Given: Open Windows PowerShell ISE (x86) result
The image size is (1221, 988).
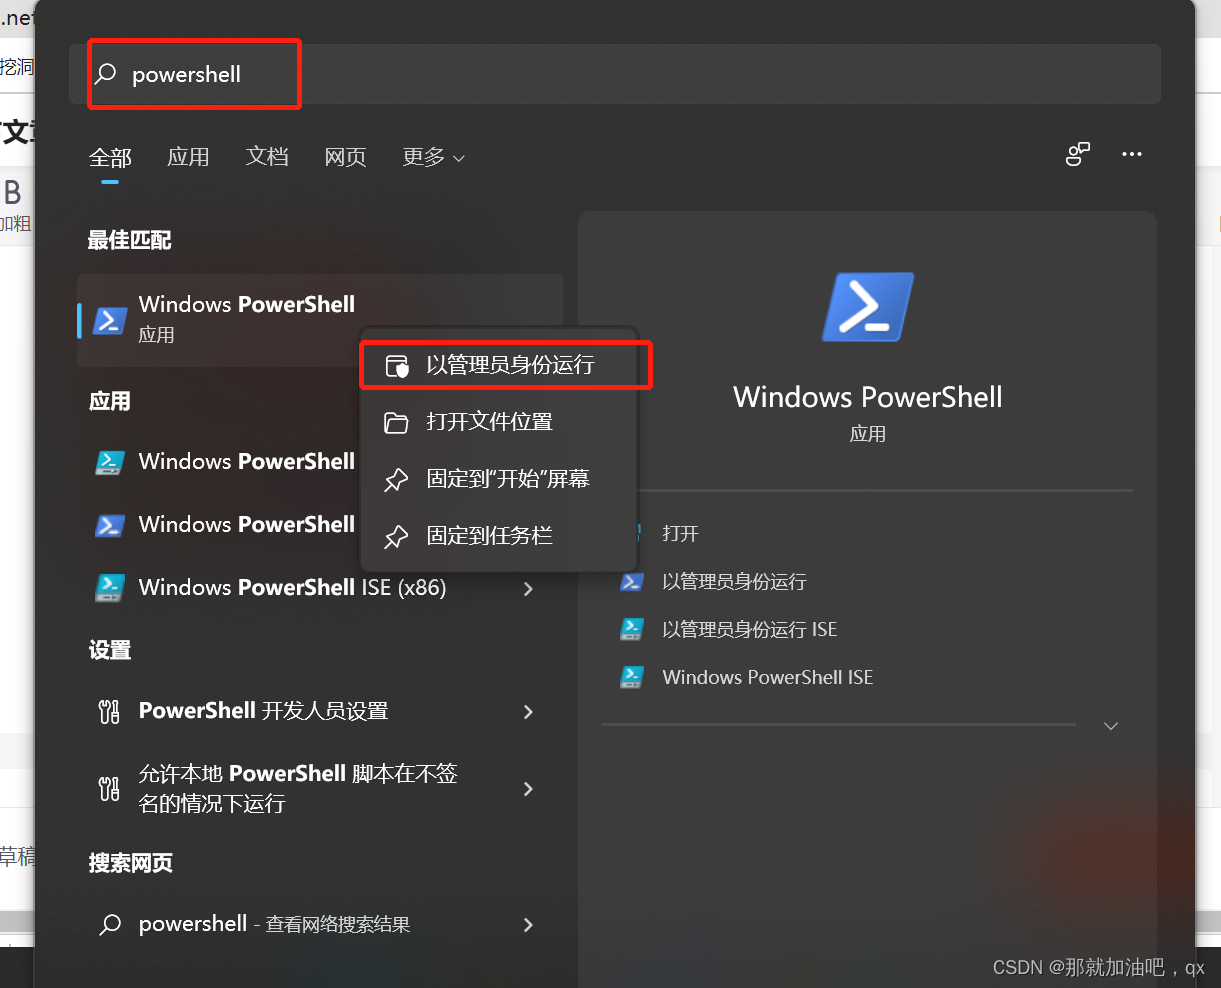Looking at the screenshot, I should coord(292,588).
